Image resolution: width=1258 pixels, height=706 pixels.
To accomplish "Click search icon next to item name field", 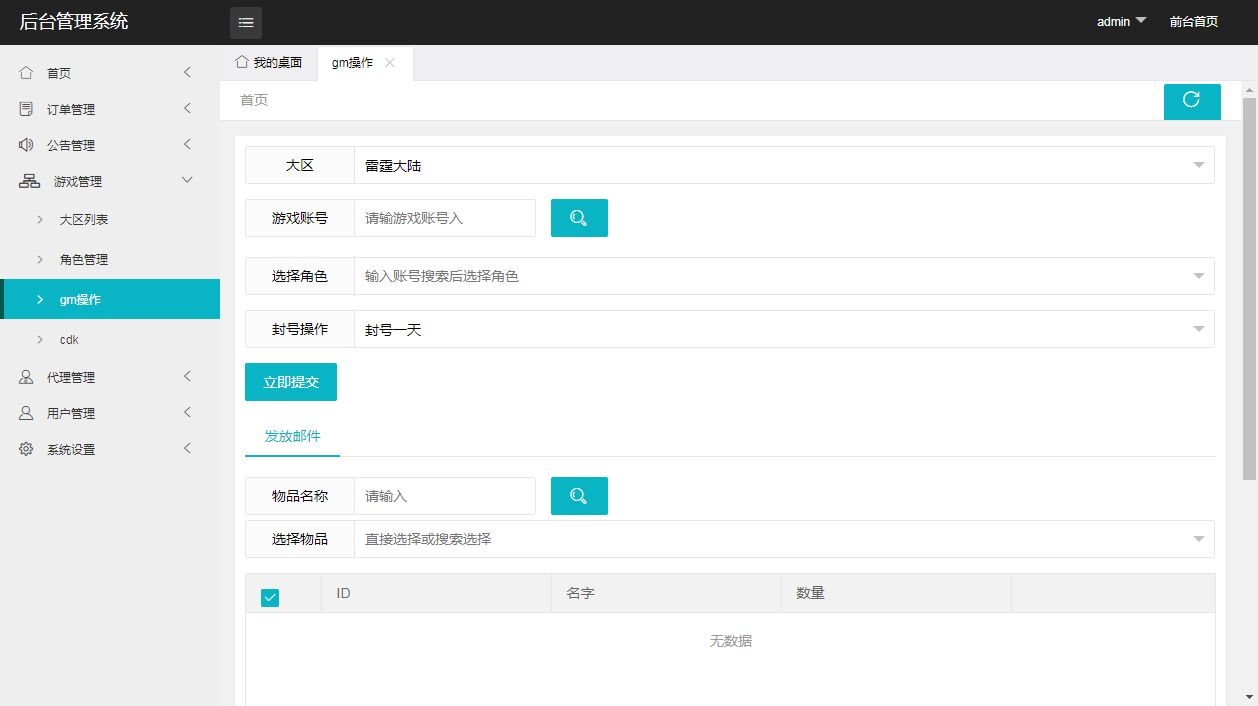I will pos(579,496).
